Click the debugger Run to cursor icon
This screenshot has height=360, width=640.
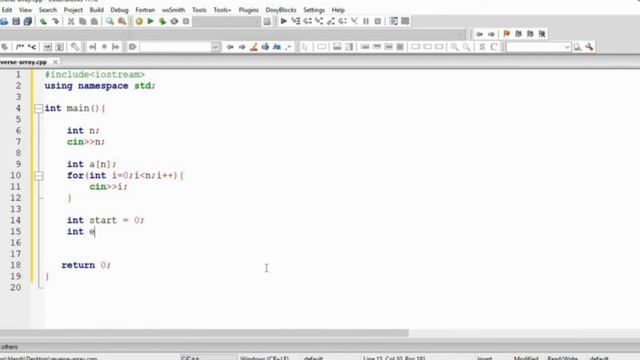click(296, 21)
